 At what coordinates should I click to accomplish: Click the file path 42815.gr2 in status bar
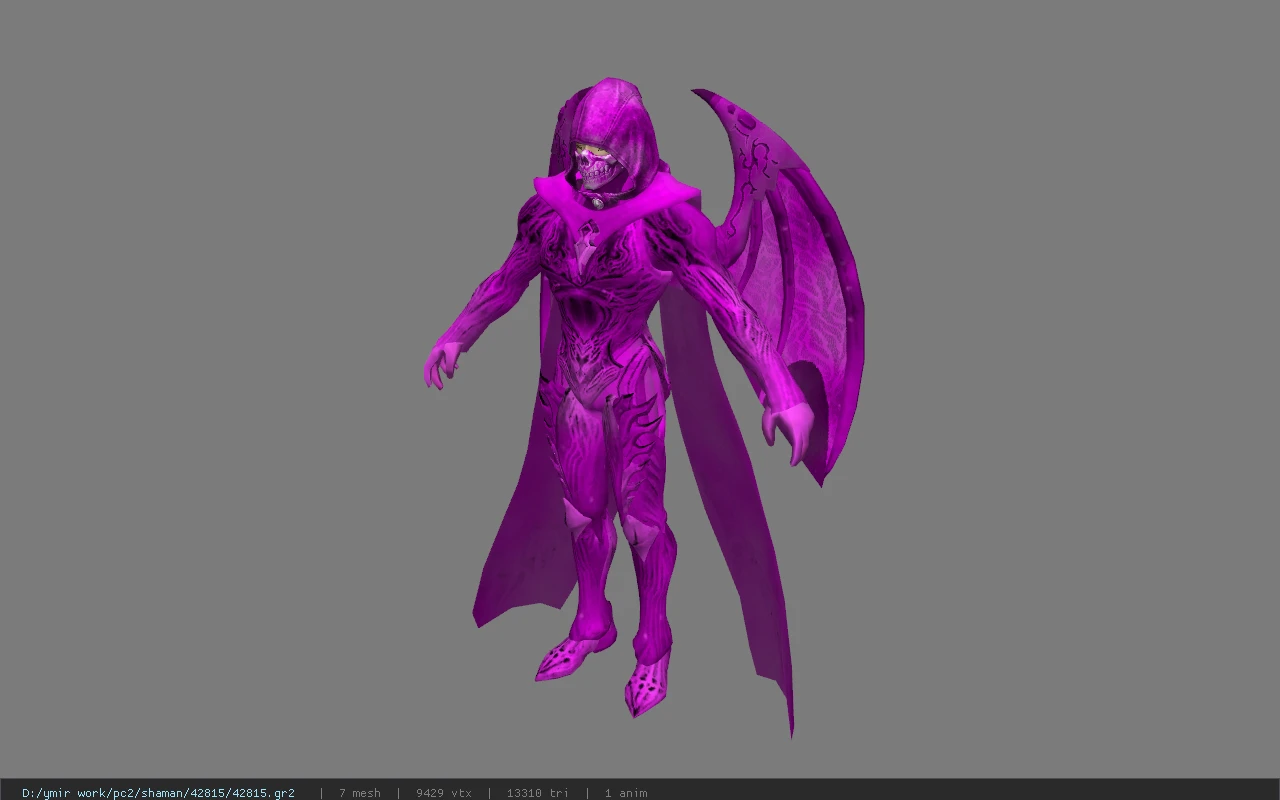pyautogui.click(x=158, y=793)
